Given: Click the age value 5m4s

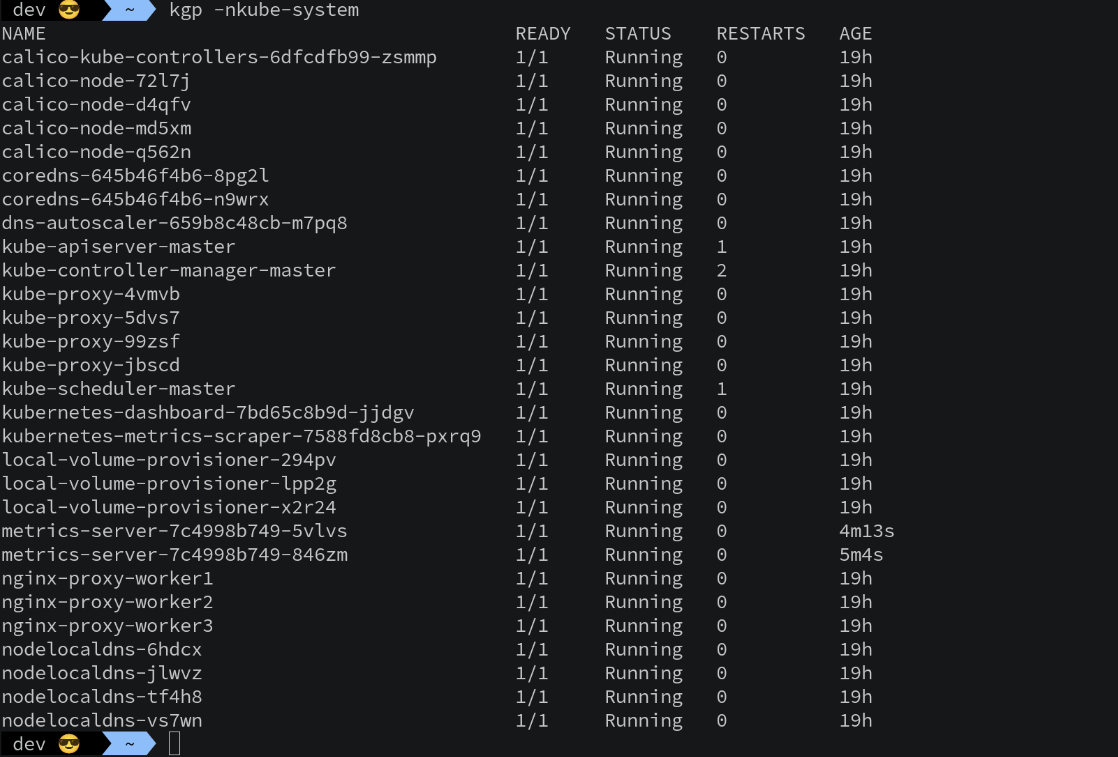Looking at the screenshot, I should click(x=861, y=555).
